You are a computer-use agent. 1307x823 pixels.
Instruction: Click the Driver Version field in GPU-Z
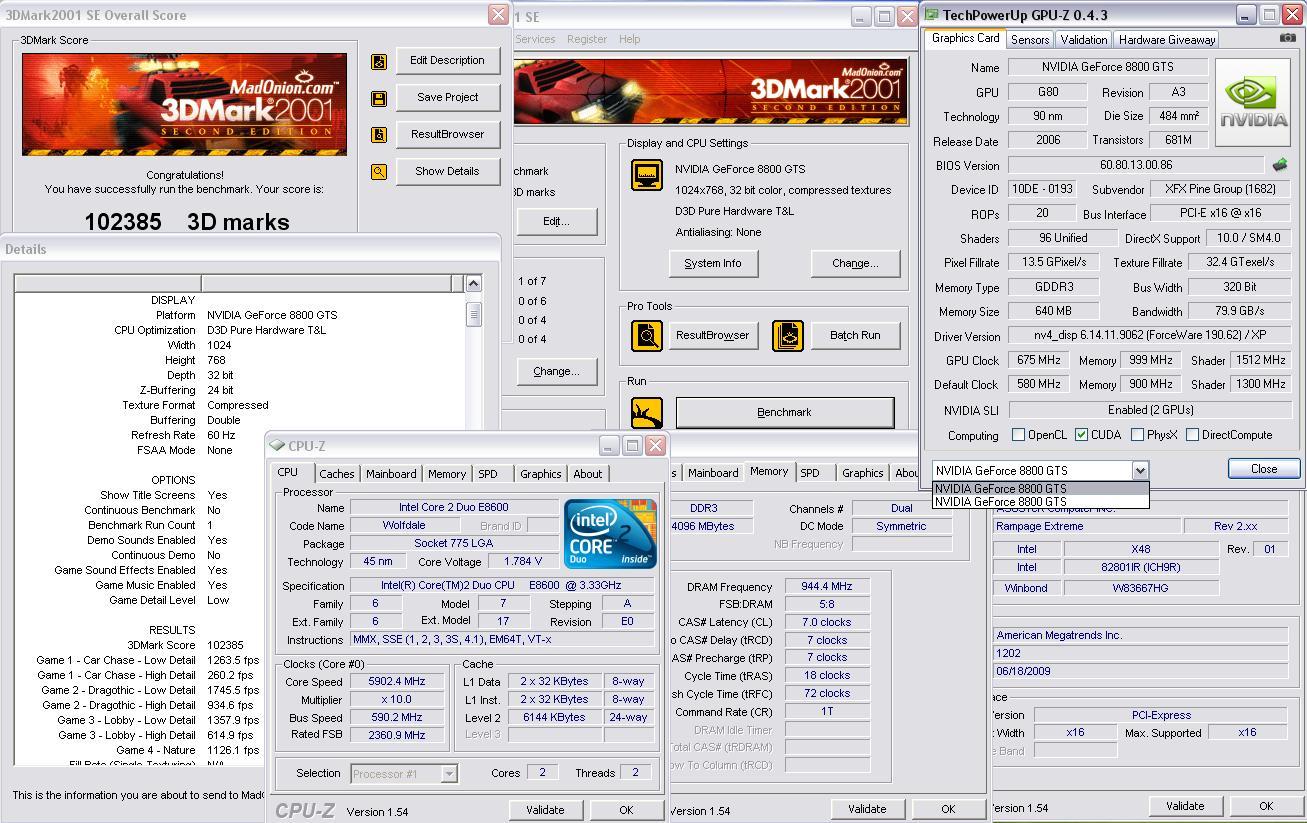(1149, 336)
